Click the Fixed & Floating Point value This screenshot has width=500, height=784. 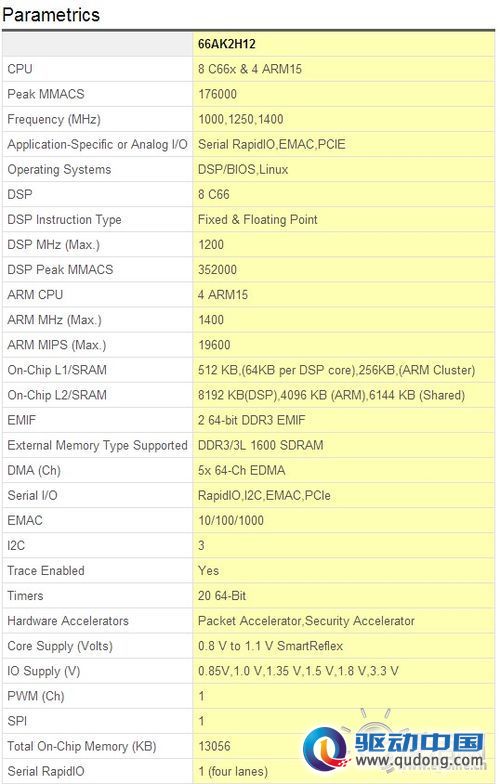click(x=258, y=220)
